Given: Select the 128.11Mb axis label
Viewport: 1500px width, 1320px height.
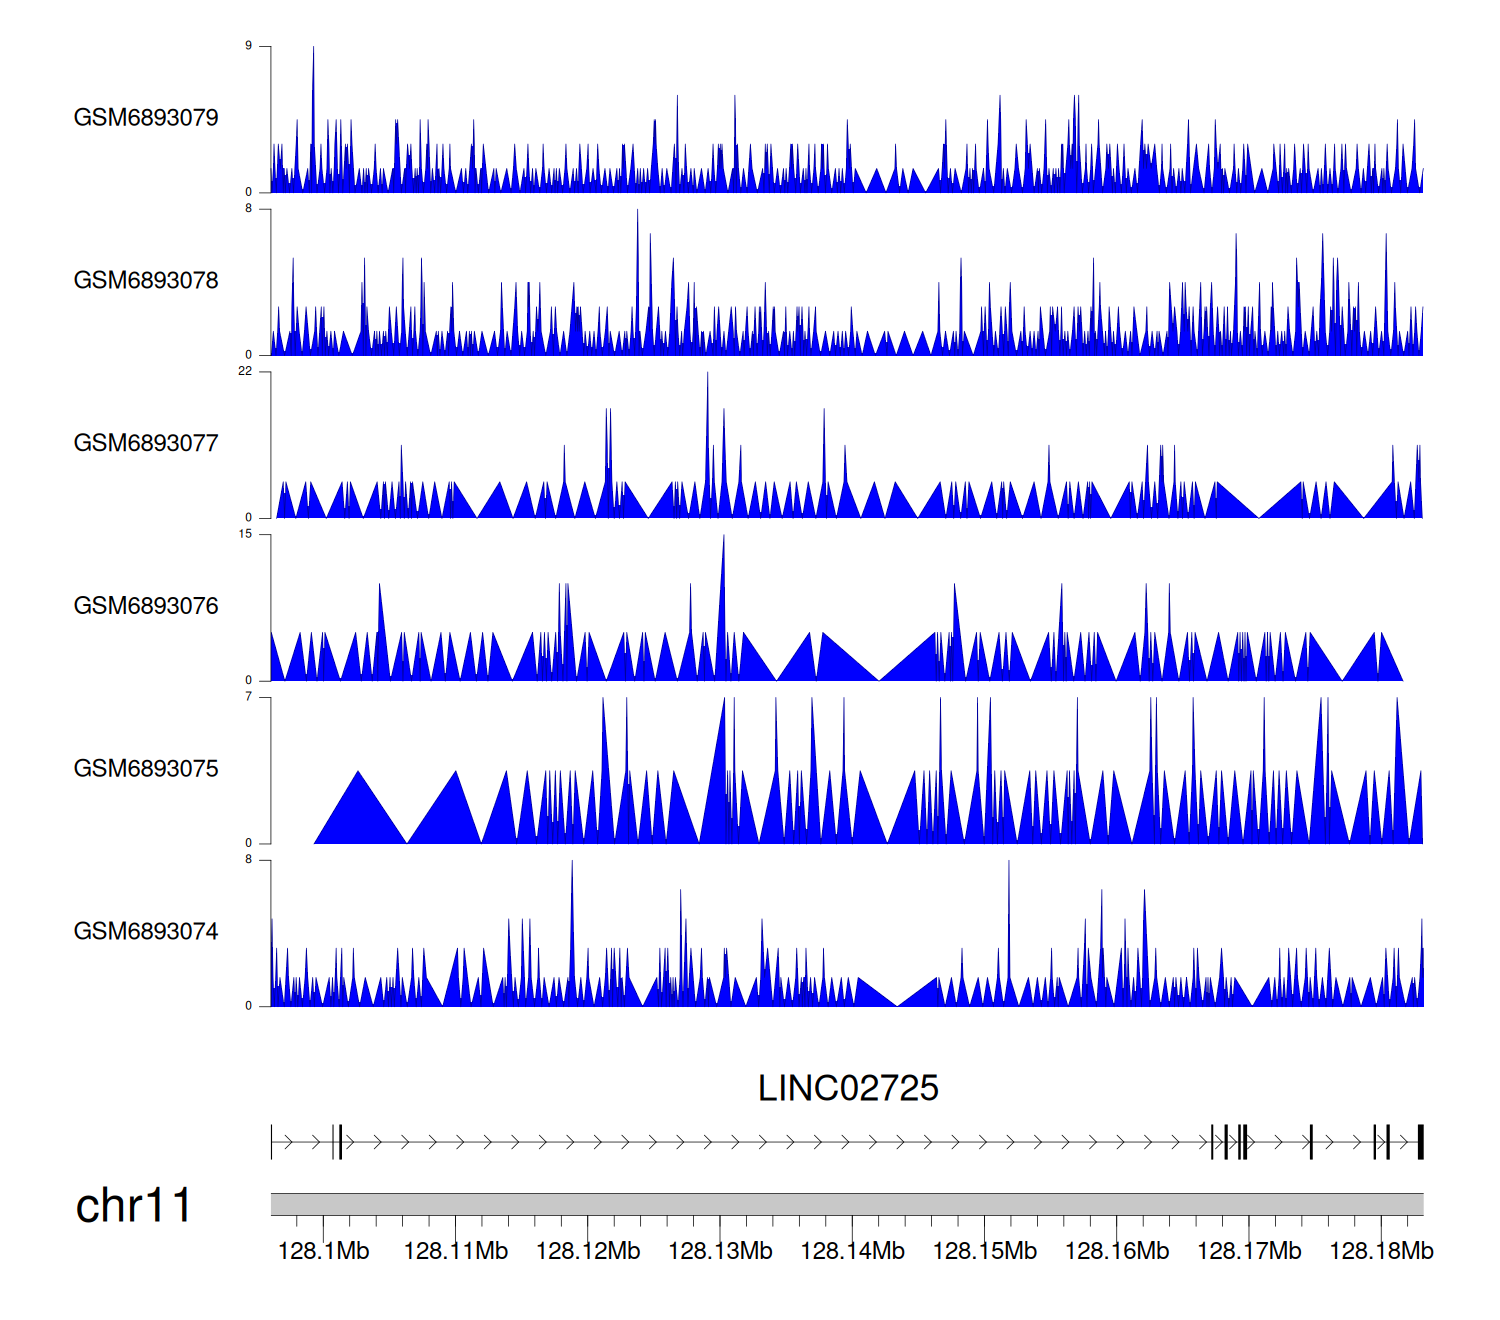Looking at the screenshot, I should pos(456,1251).
